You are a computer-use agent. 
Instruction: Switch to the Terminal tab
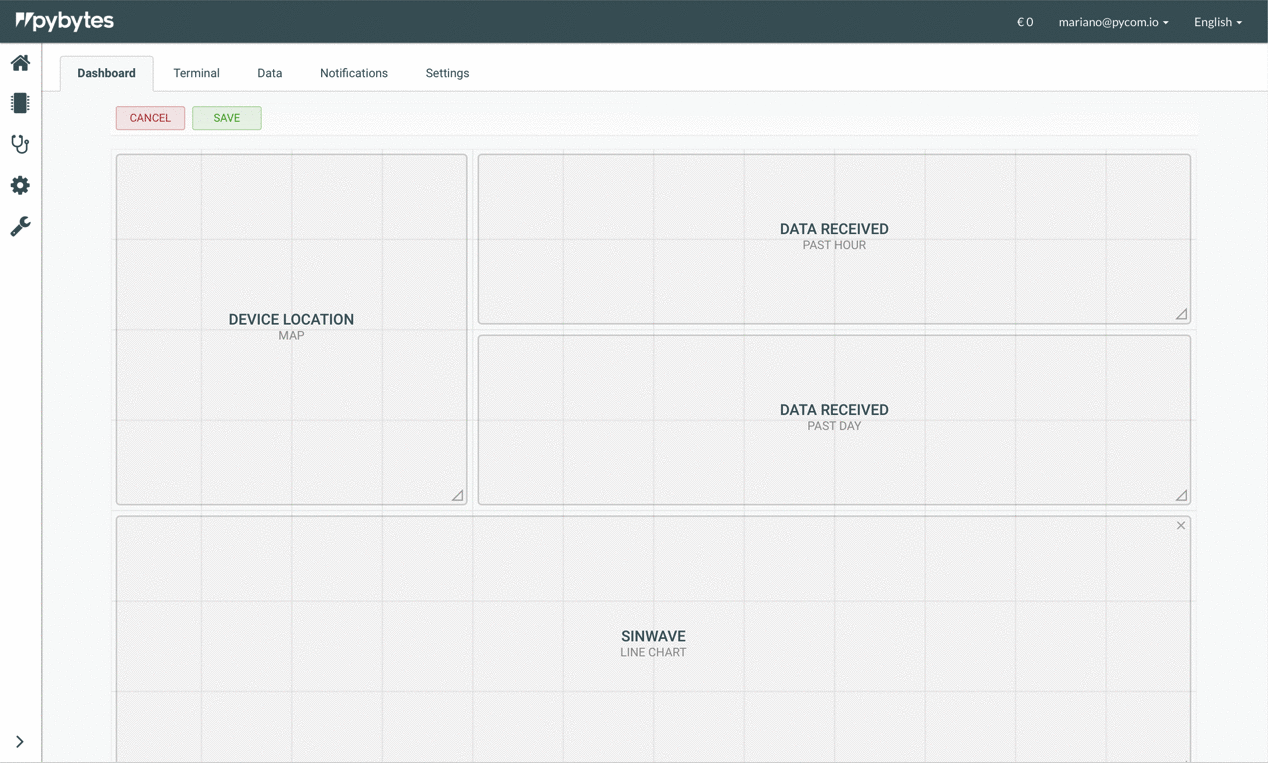[x=196, y=73]
